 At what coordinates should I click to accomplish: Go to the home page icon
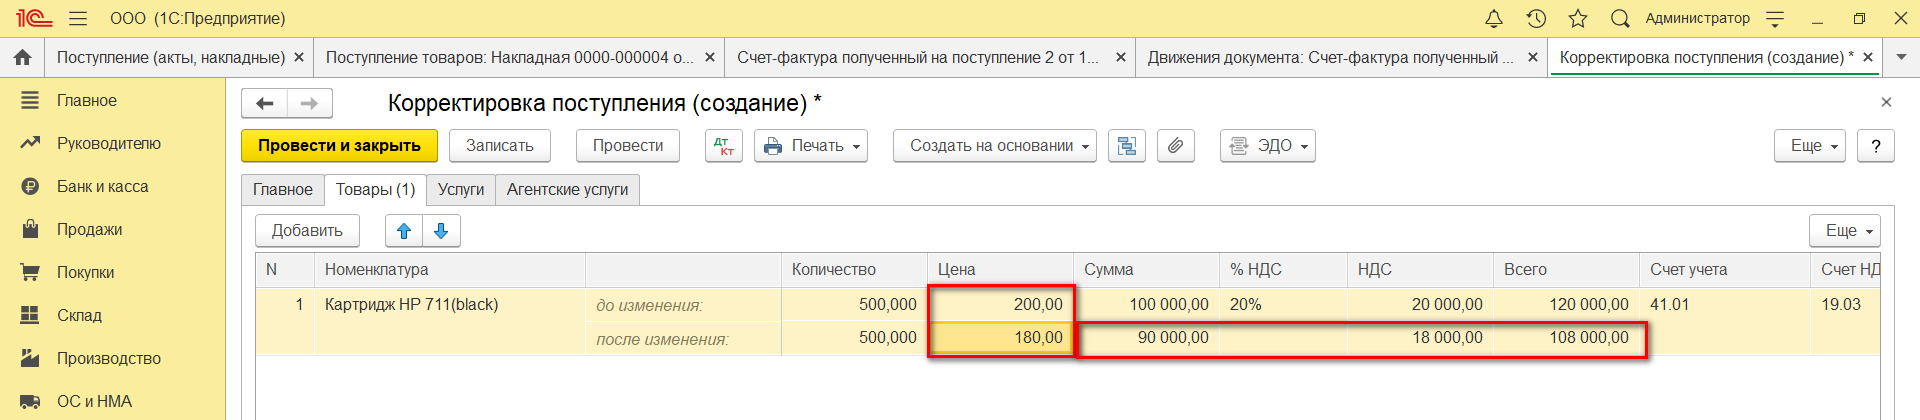tap(22, 58)
